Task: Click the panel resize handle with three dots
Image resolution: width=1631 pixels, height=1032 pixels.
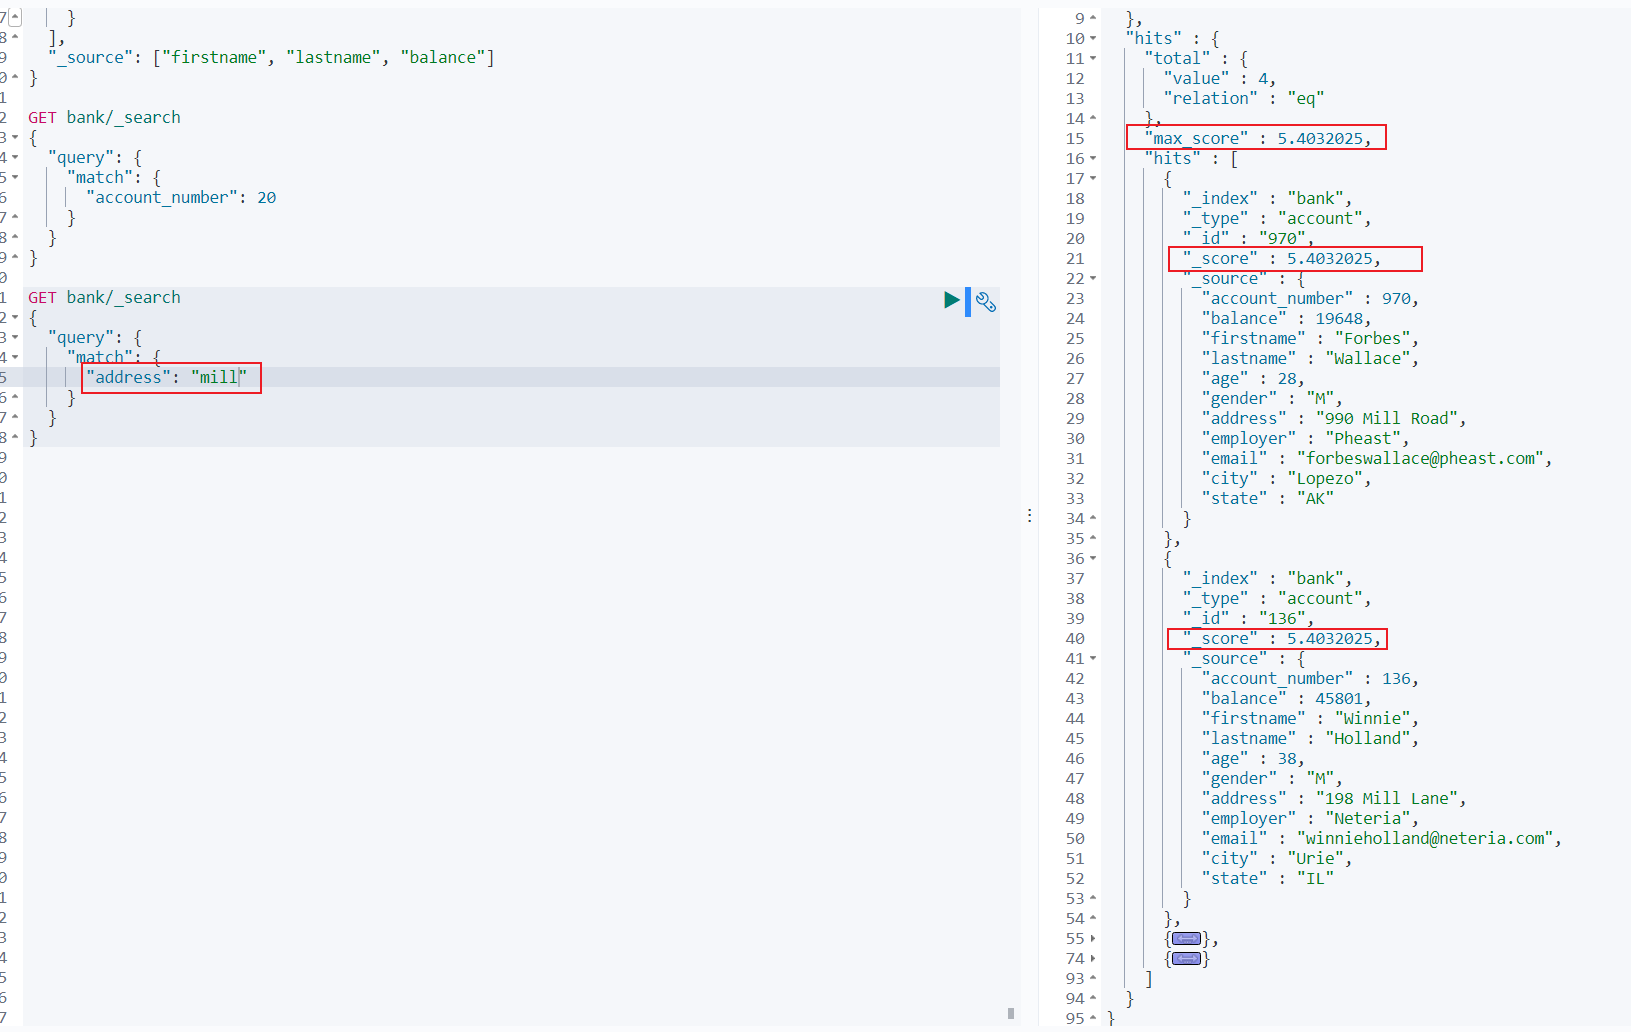Action: tap(1029, 516)
